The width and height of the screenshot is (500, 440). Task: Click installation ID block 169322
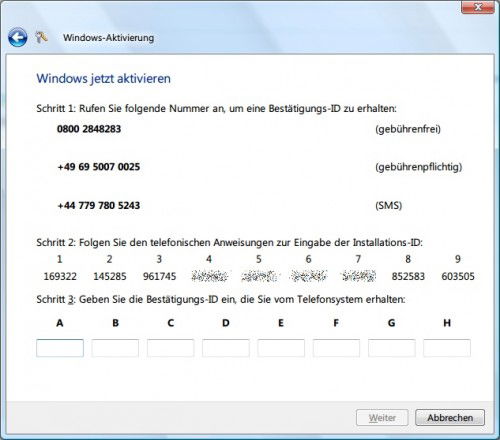tap(60, 276)
